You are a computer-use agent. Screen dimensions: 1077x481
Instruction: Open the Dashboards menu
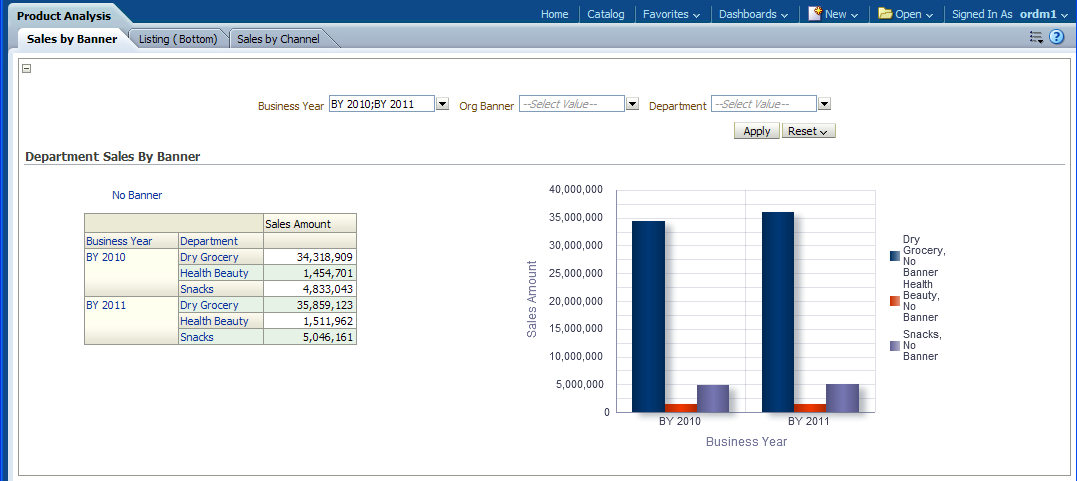pos(753,14)
